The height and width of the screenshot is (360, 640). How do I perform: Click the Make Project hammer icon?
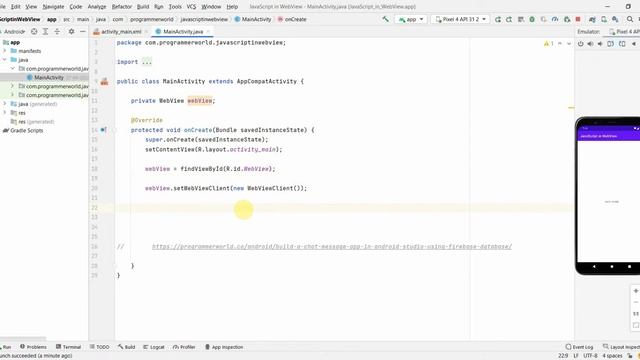[385, 19]
